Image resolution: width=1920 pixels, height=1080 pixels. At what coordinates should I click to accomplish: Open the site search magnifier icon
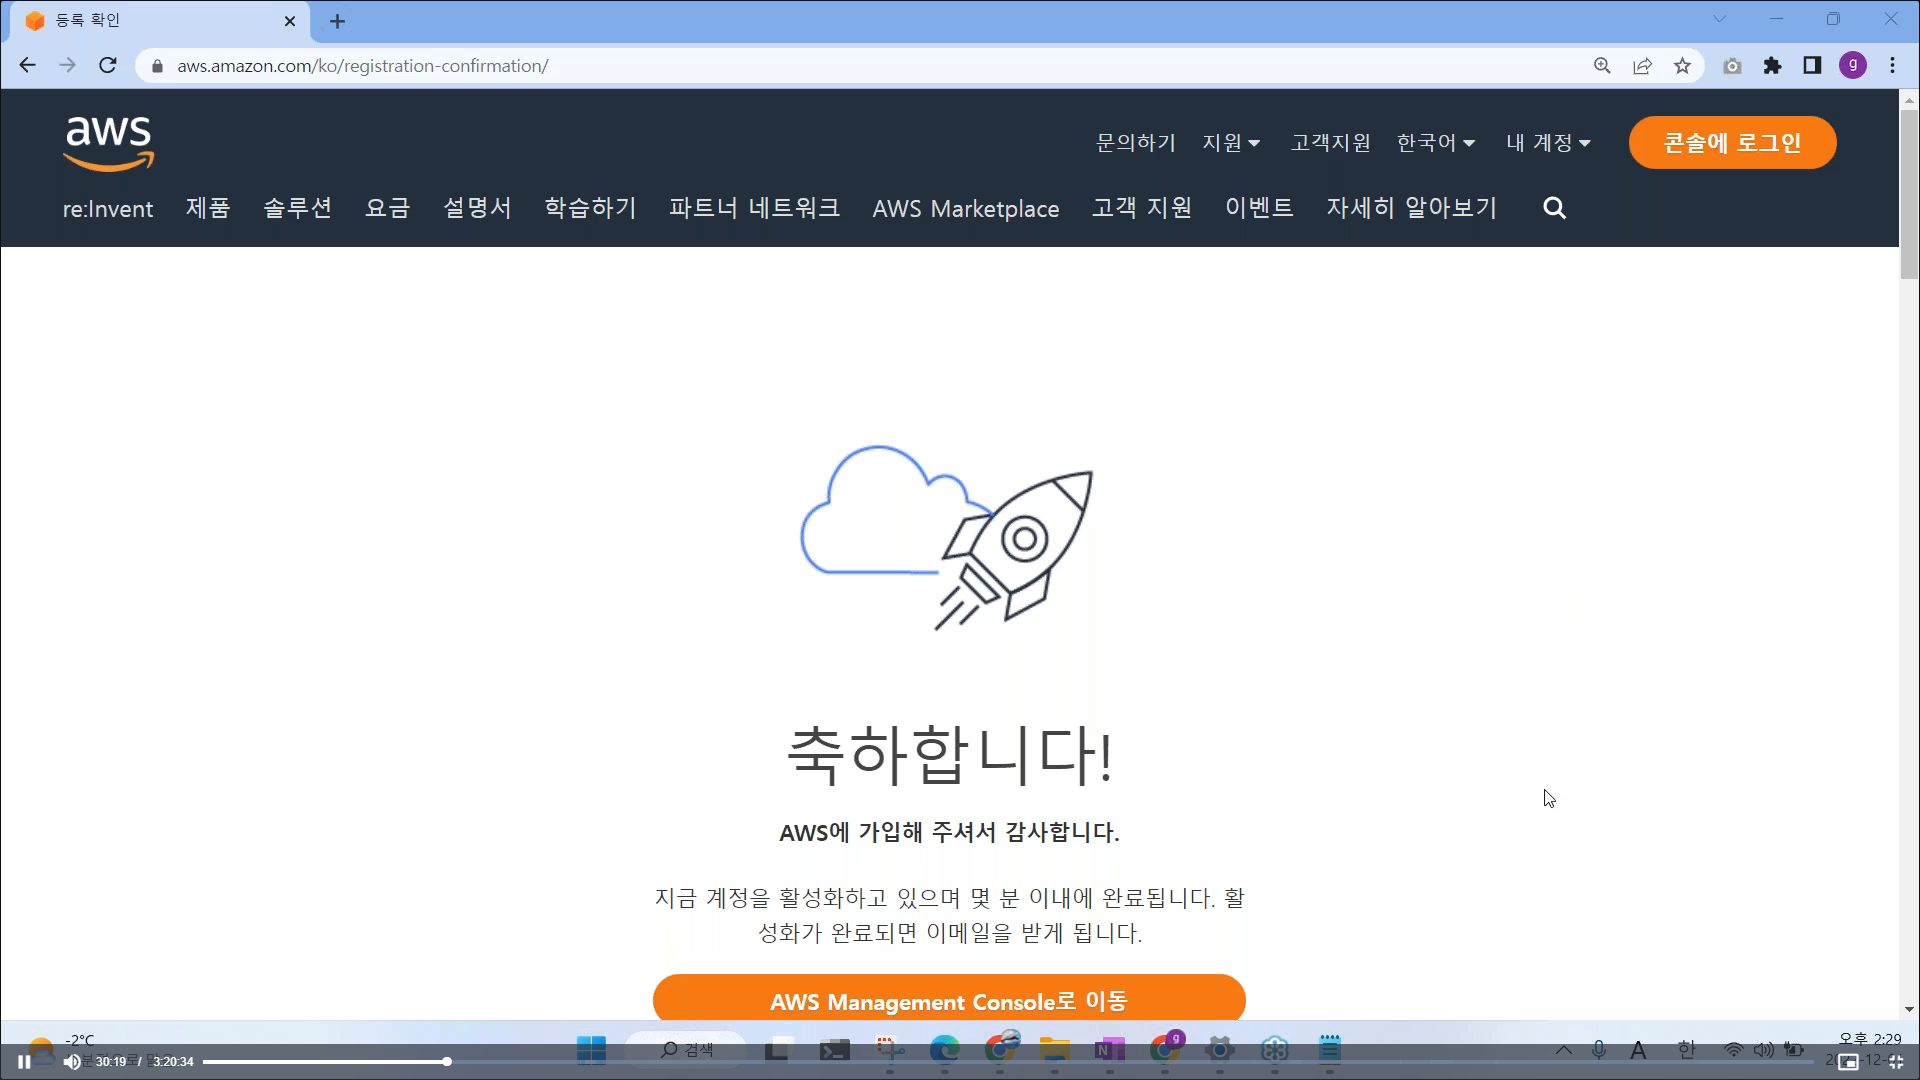1554,208
